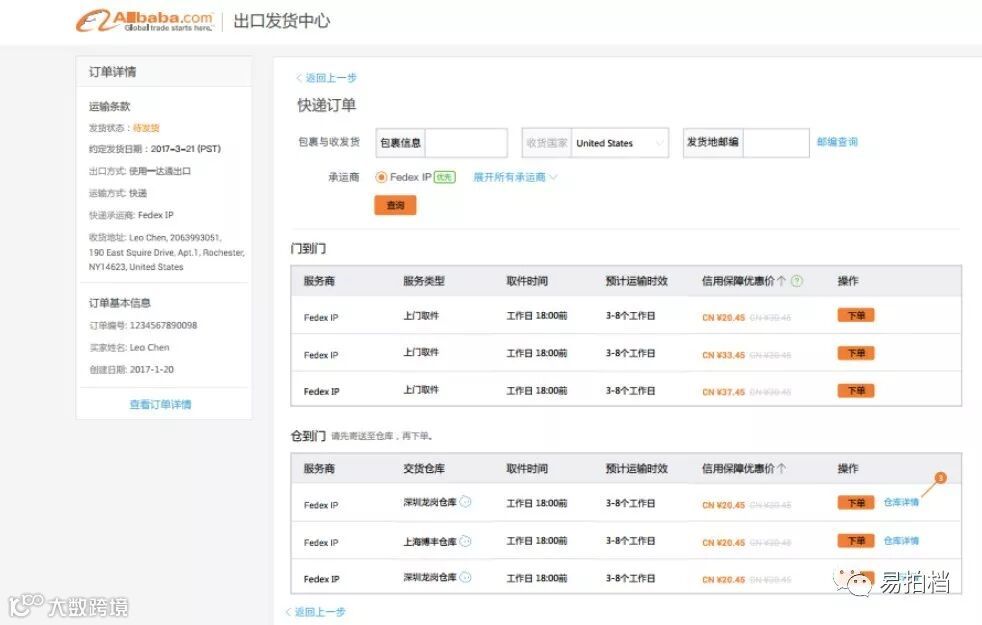Click the 服务类型 column header
Image resolution: width=982 pixels, height=625 pixels.
[424, 281]
